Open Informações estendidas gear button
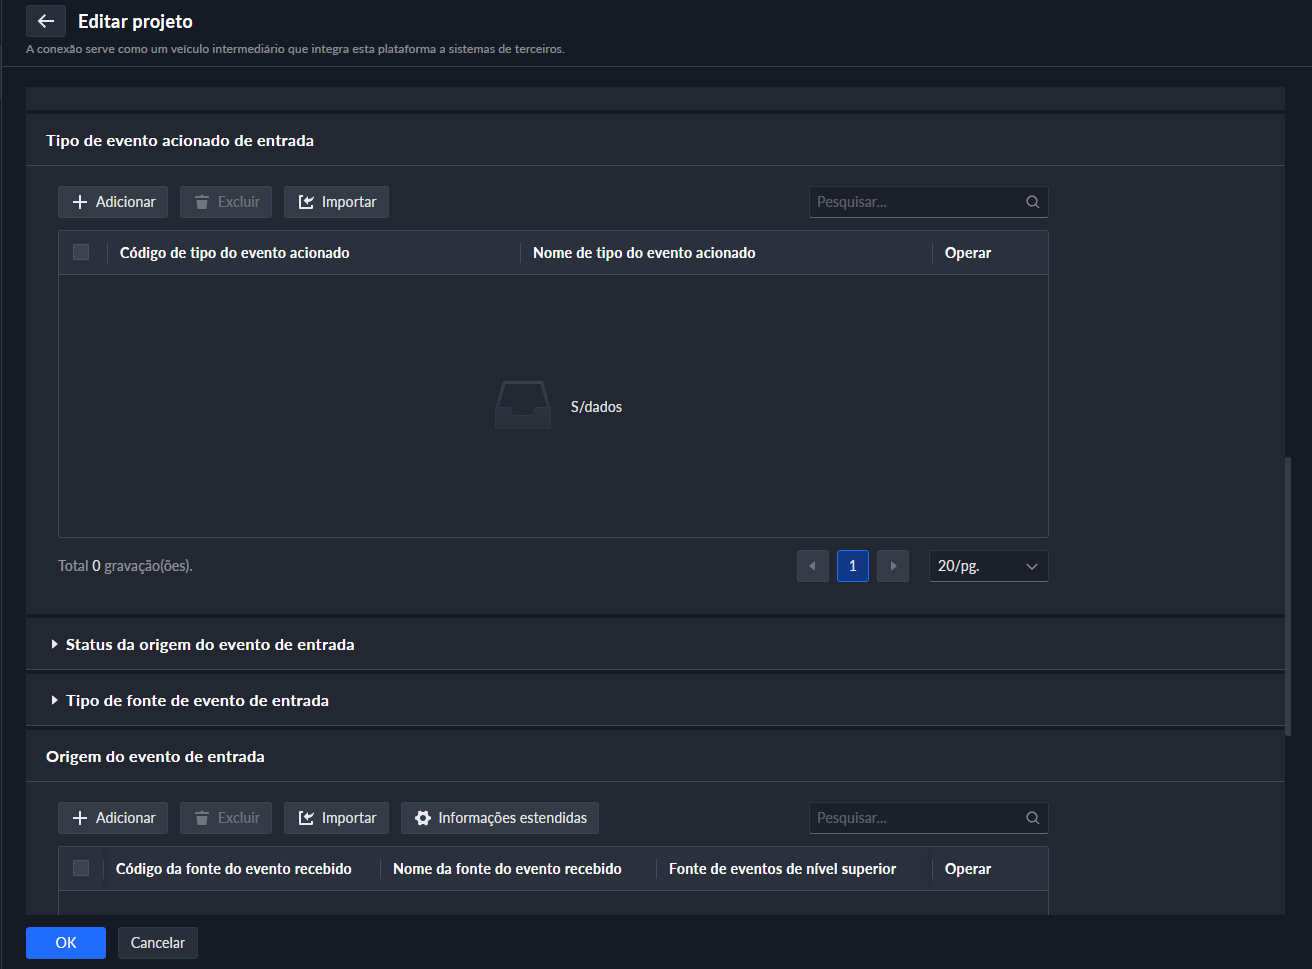This screenshot has height=969, width=1312. tap(500, 818)
